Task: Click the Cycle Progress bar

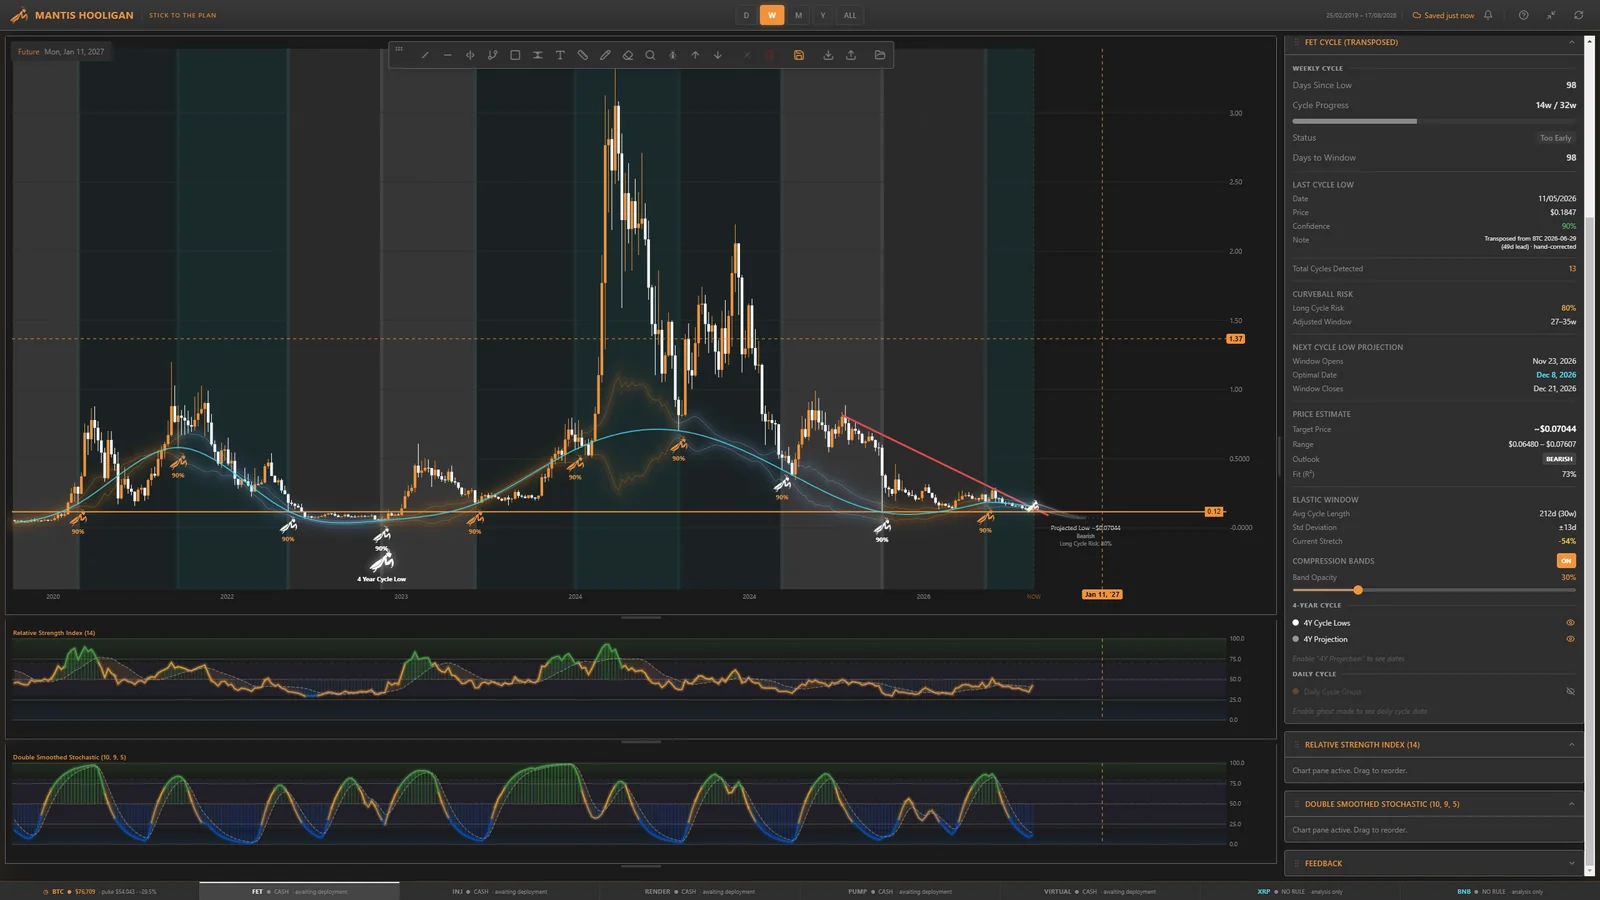Action: click(x=1434, y=121)
